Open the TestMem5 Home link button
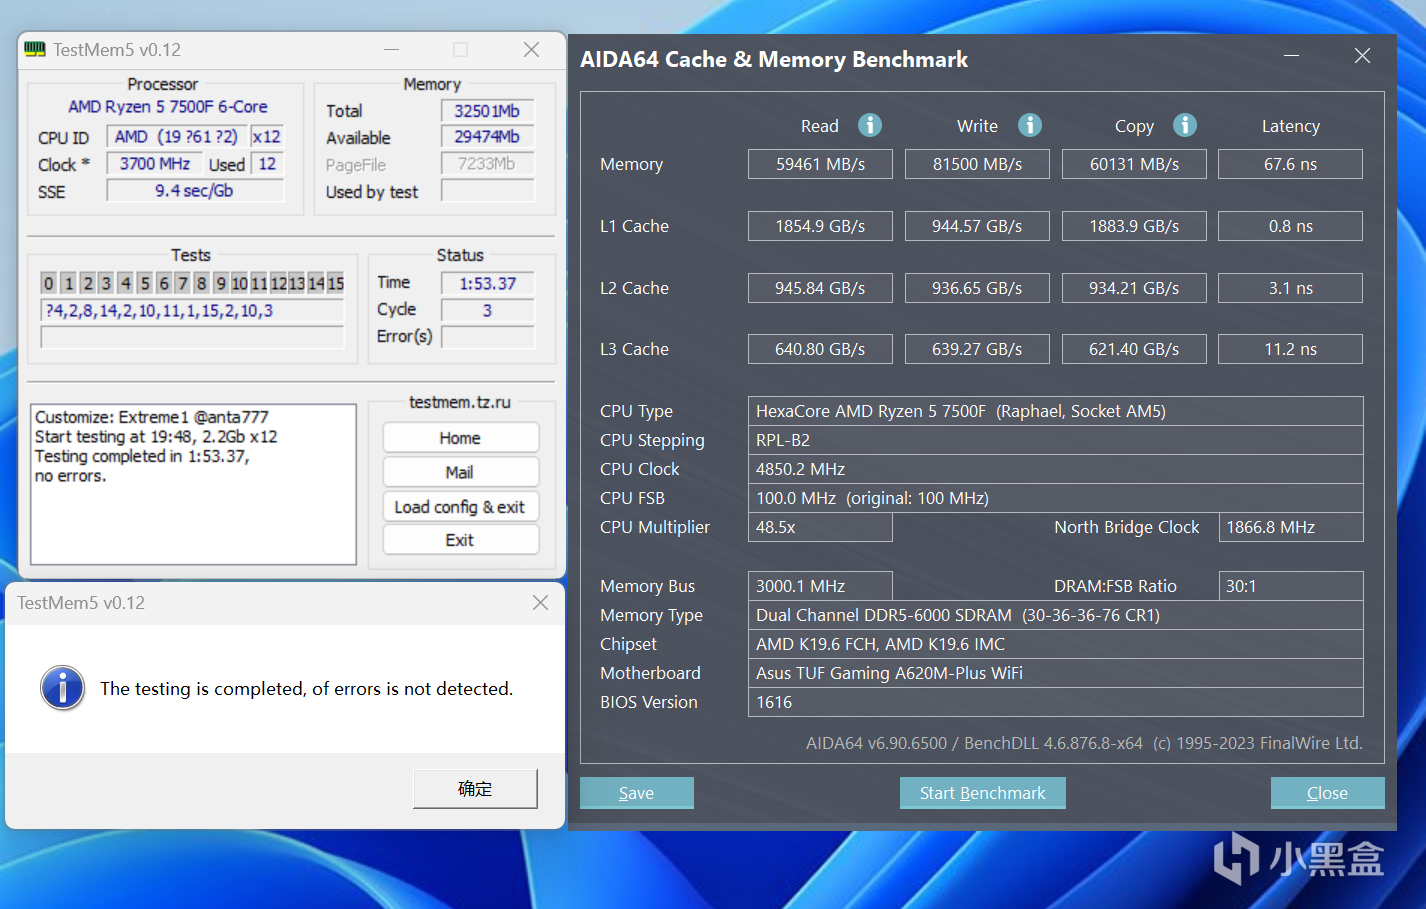 pos(460,438)
